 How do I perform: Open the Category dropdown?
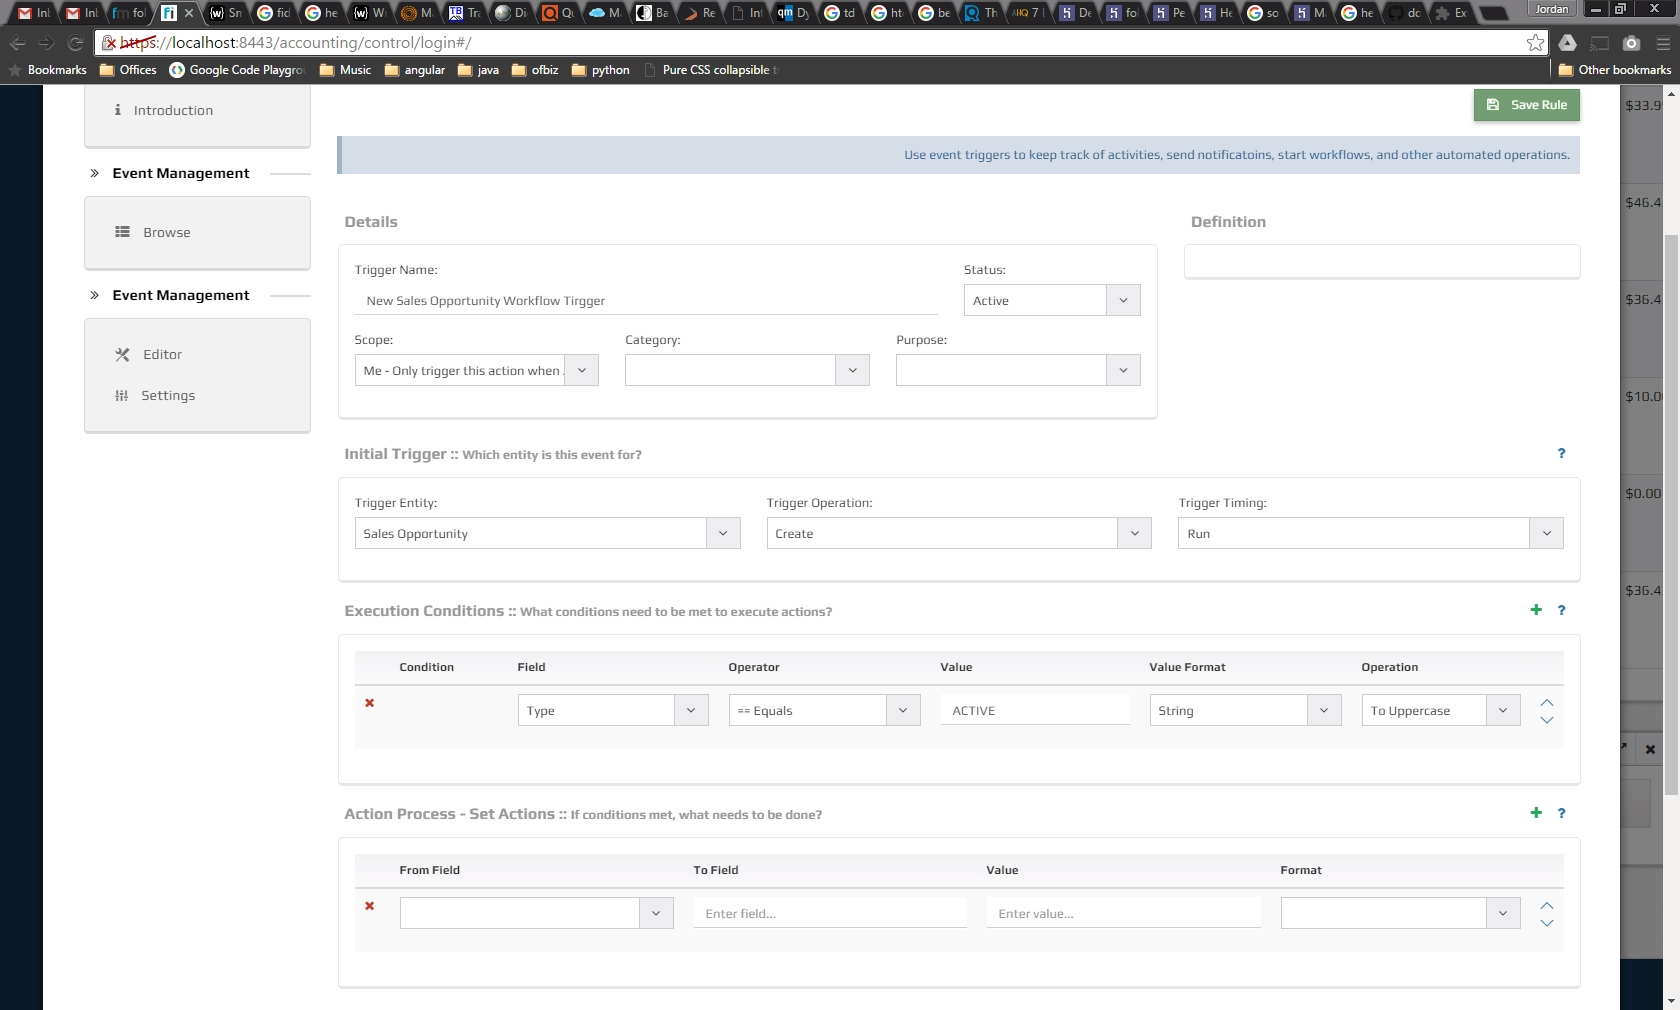[747, 370]
